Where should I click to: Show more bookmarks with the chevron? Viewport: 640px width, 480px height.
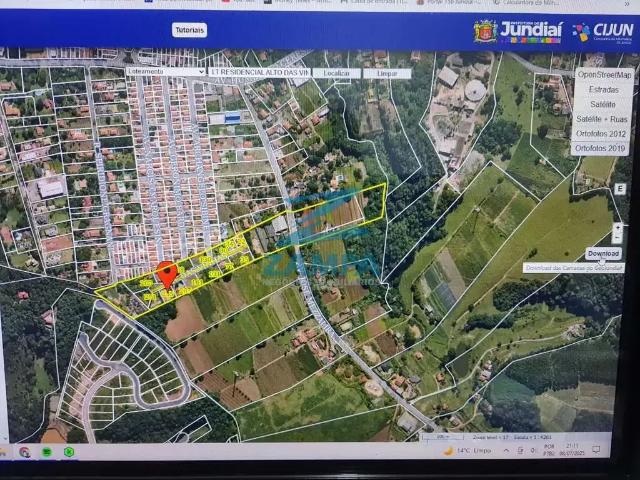[627, 3]
